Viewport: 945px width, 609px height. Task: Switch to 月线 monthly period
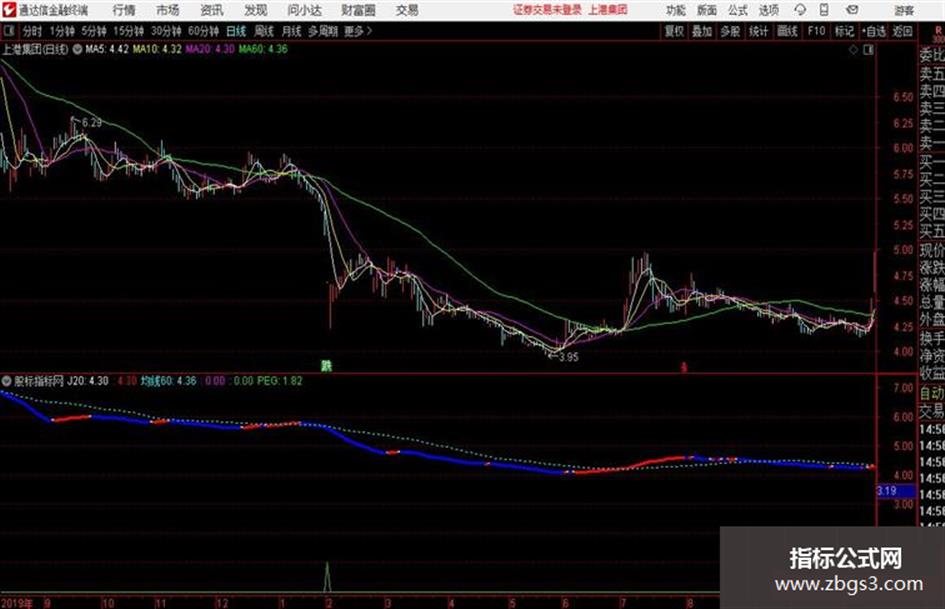click(292, 31)
